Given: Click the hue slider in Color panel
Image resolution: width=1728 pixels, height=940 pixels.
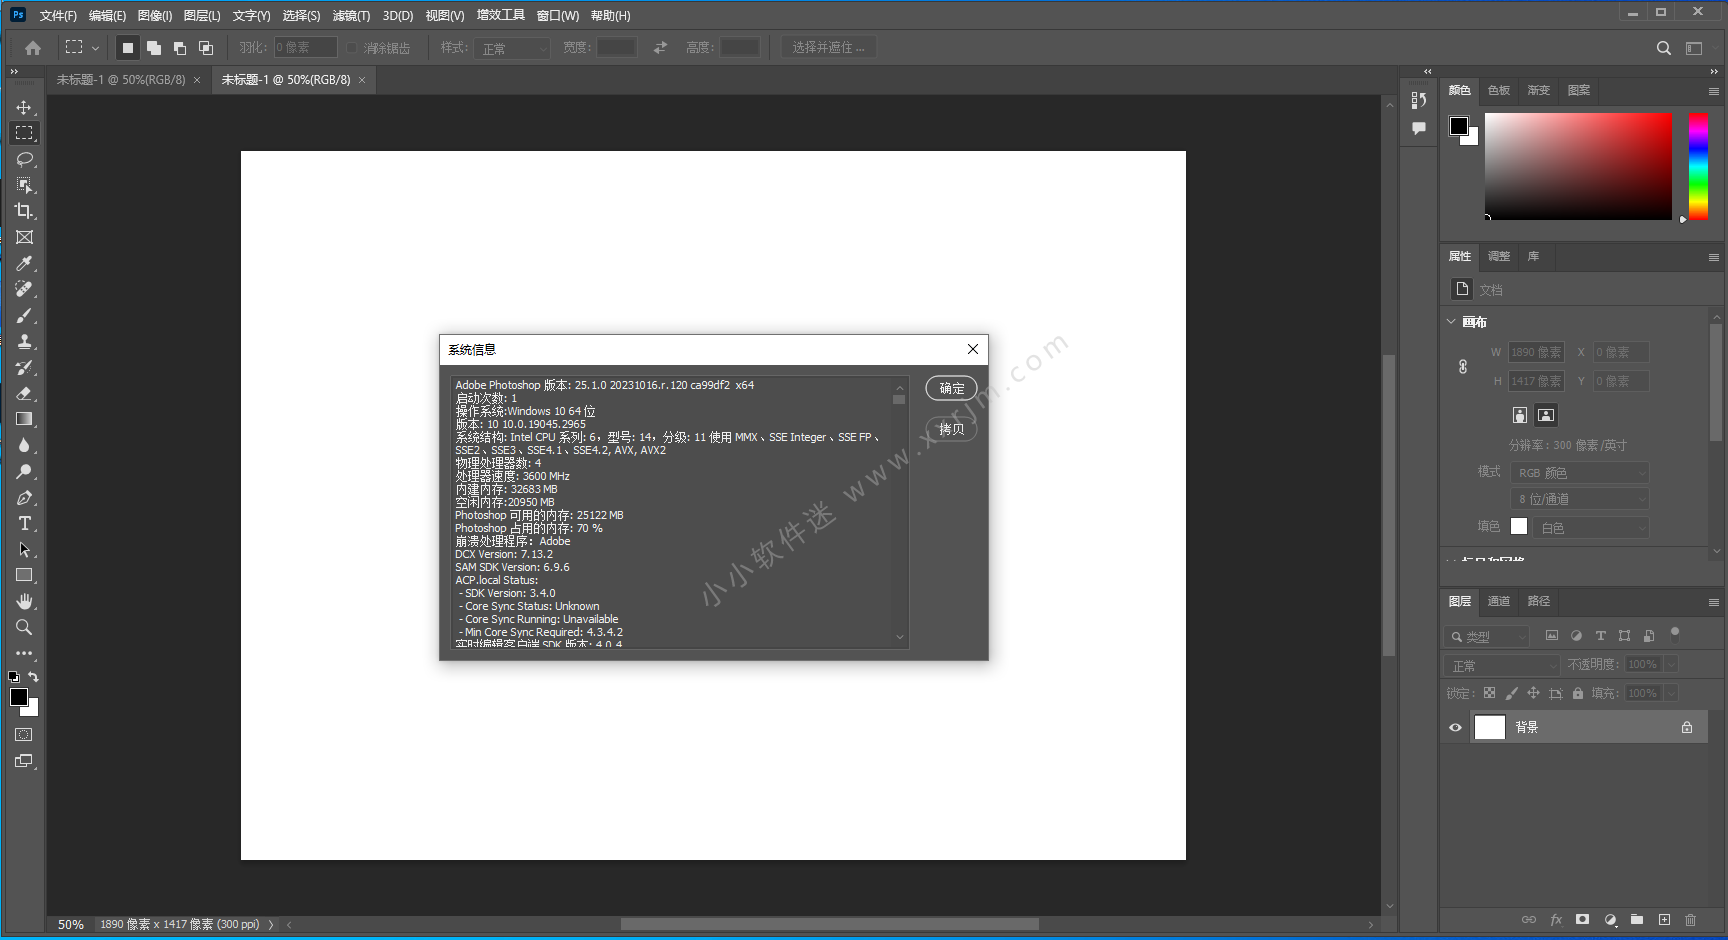Looking at the screenshot, I should coord(1699,166).
